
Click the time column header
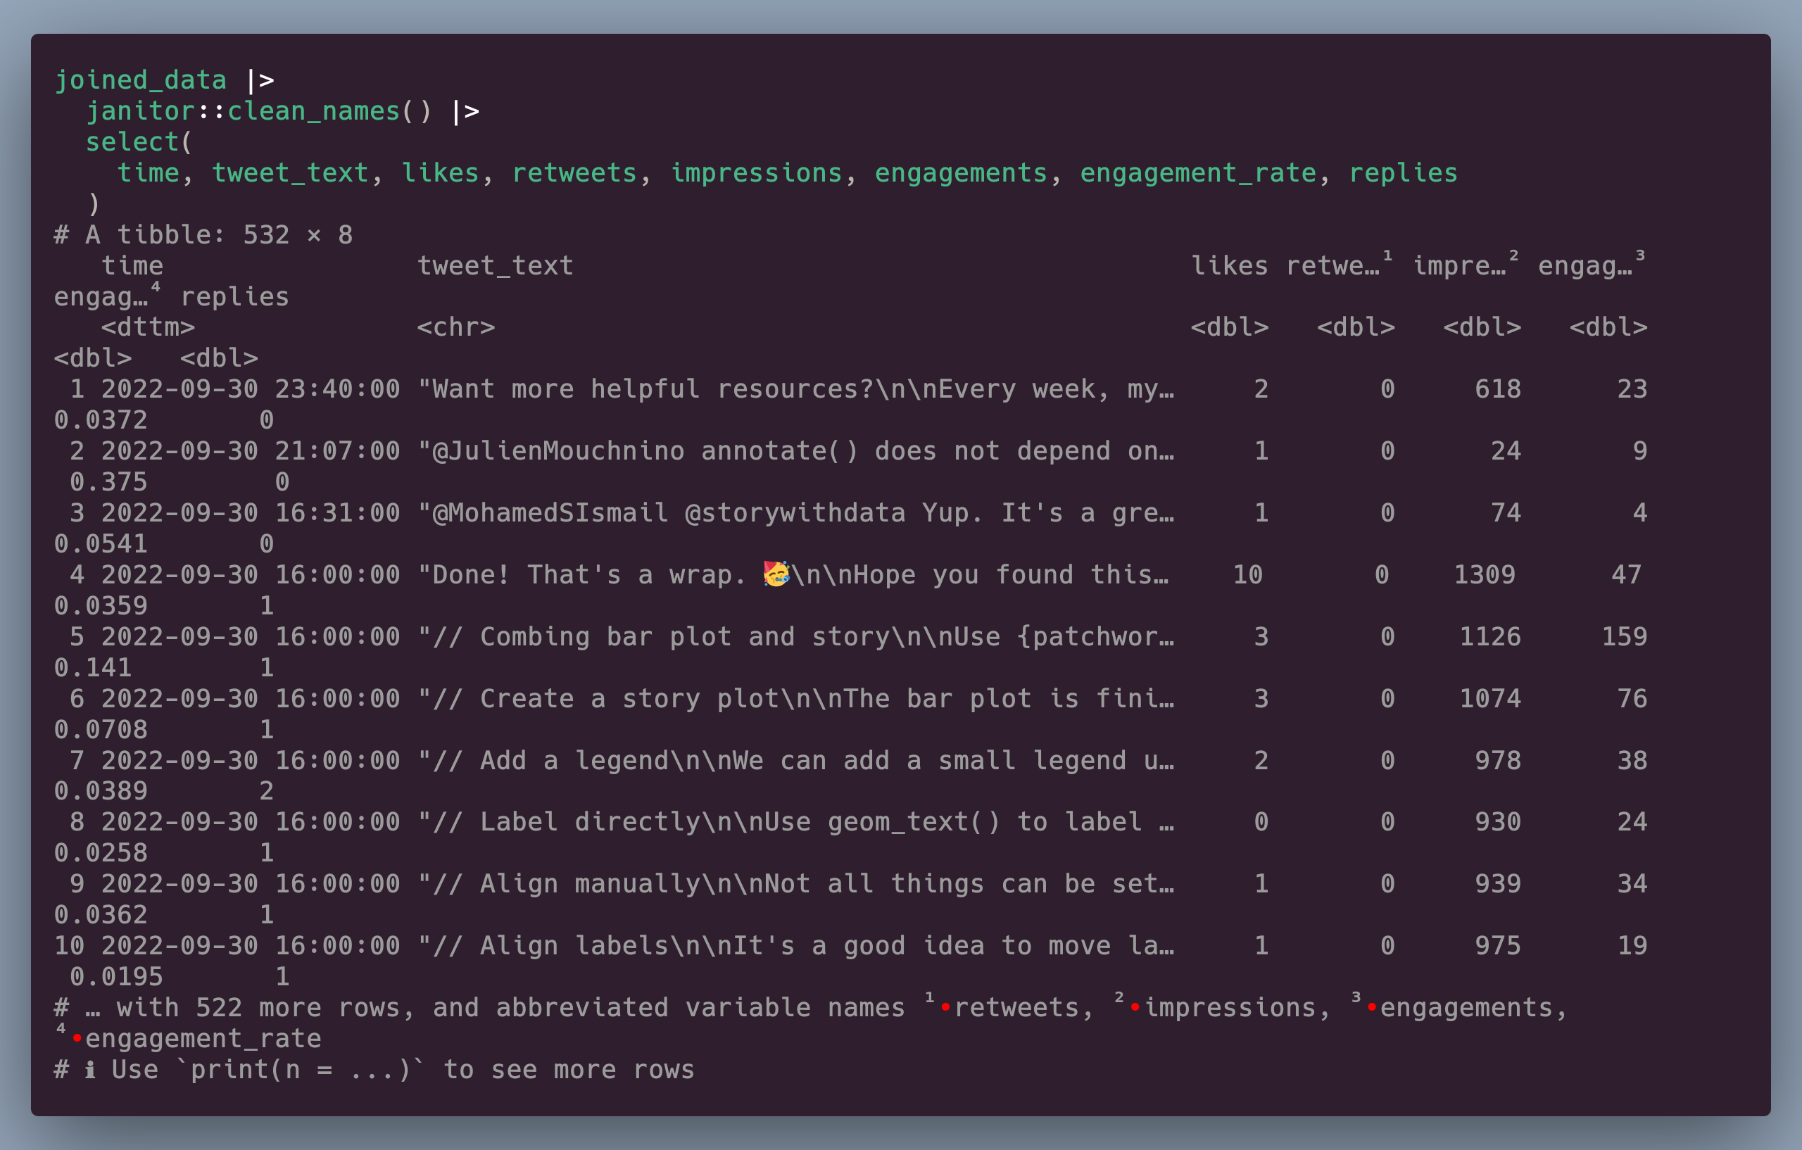click(x=132, y=266)
